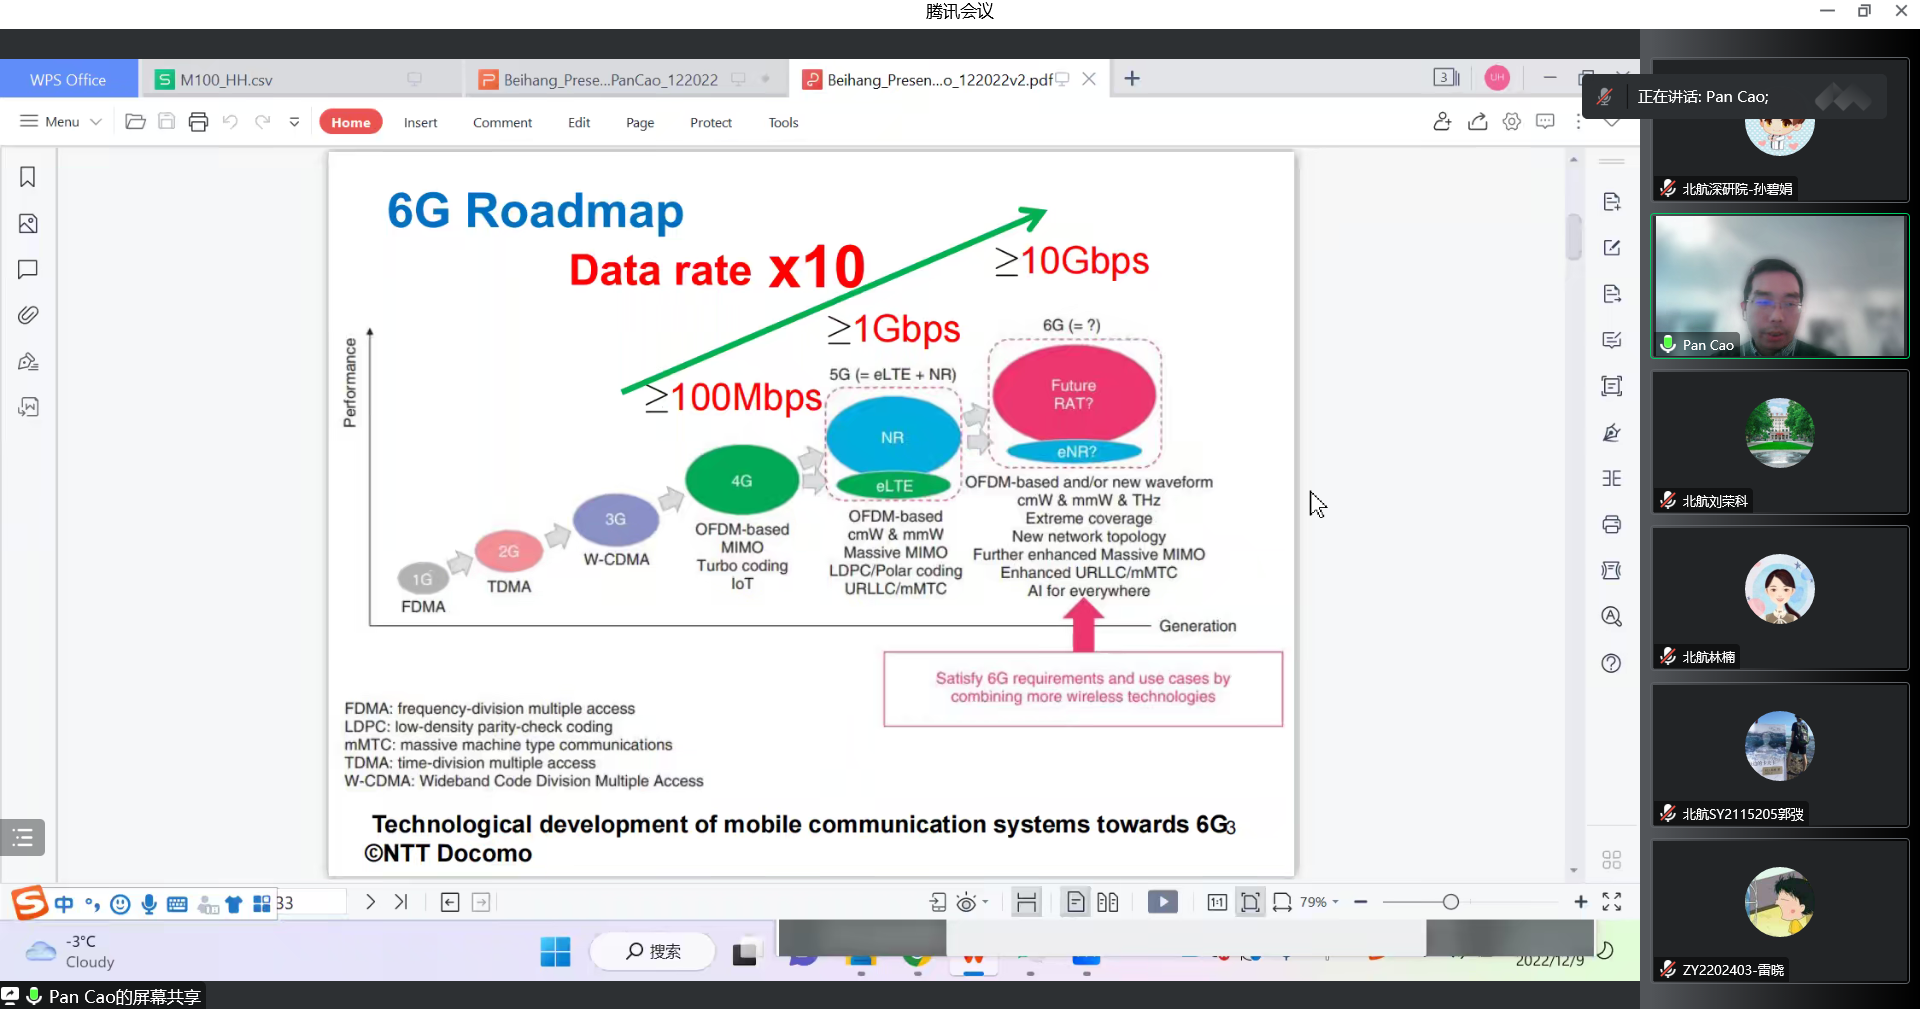This screenshot has height=1009, width=1920.
Task: Click the Save icon in toolbar
Action: point(167,122)
